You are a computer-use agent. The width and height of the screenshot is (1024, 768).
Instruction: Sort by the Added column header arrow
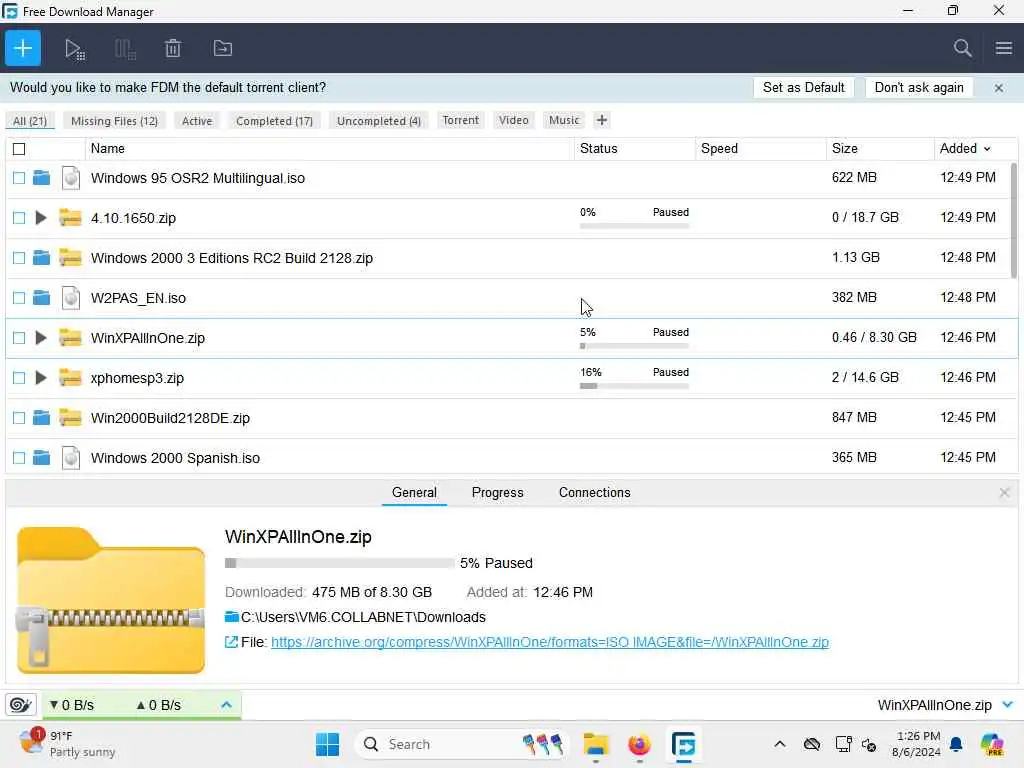(987, 149)
